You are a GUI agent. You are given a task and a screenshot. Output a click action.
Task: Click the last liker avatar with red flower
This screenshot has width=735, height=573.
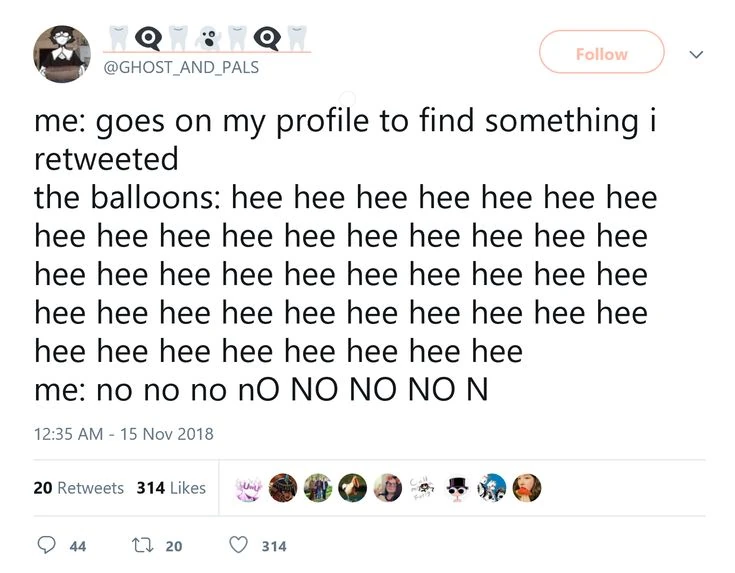(x=528, y=488)
